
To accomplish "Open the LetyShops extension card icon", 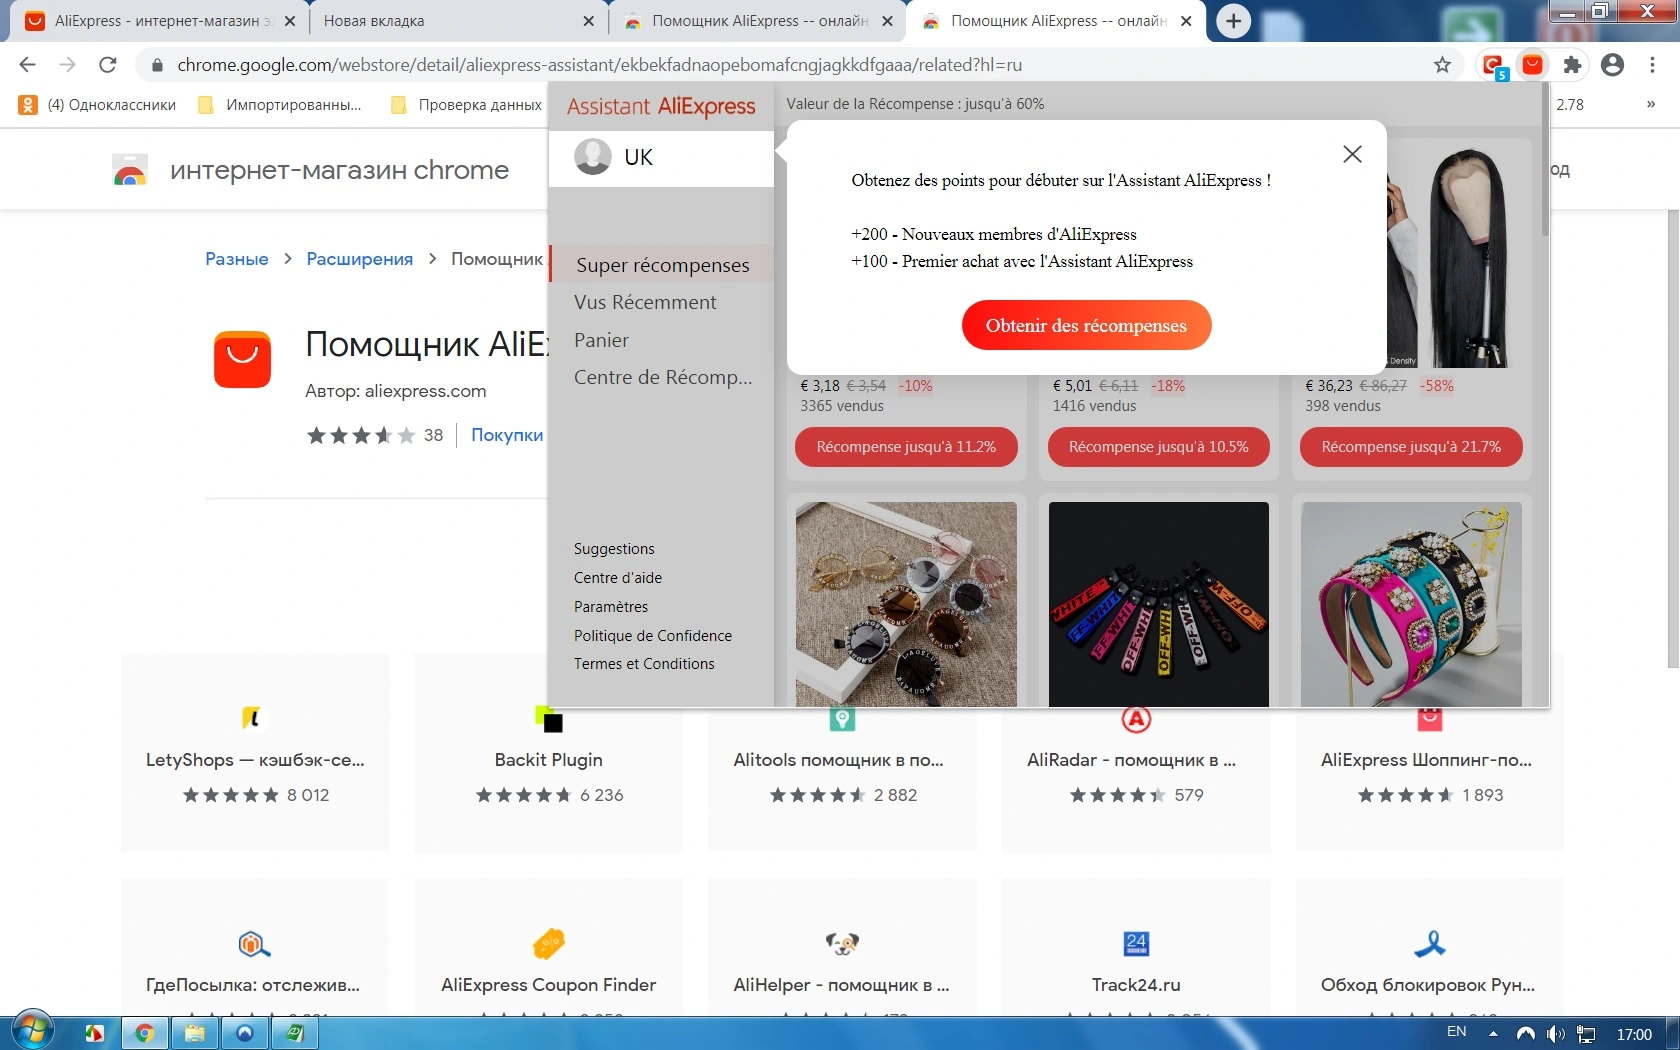I will coord(253,718).
